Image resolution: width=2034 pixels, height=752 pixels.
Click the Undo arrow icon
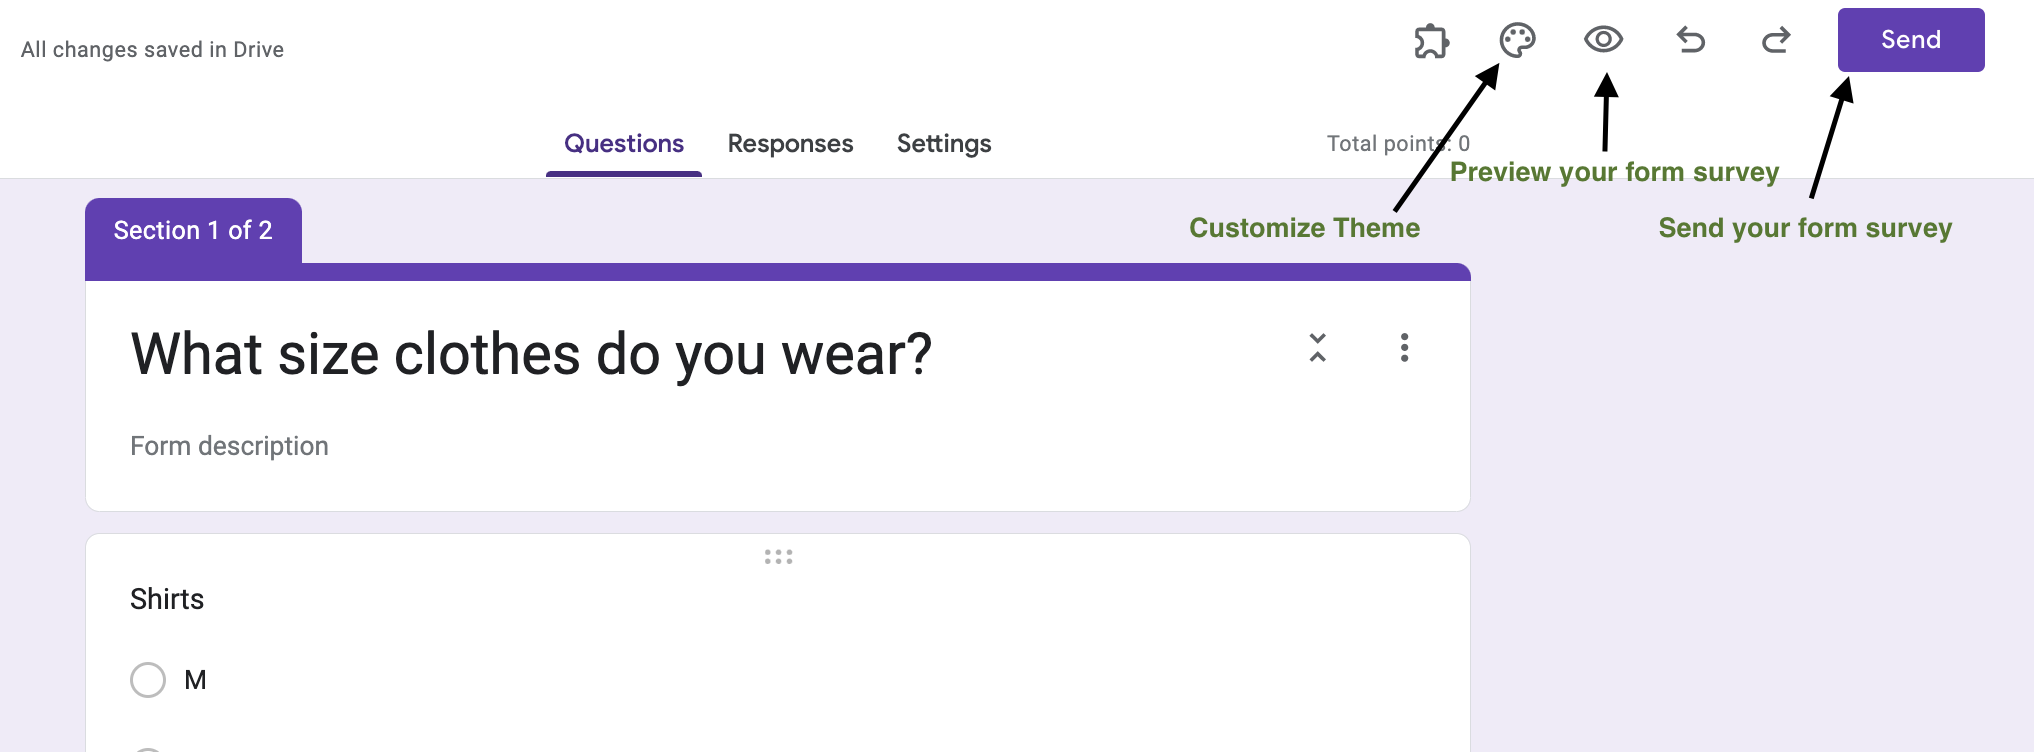[x=1689, y=40]
